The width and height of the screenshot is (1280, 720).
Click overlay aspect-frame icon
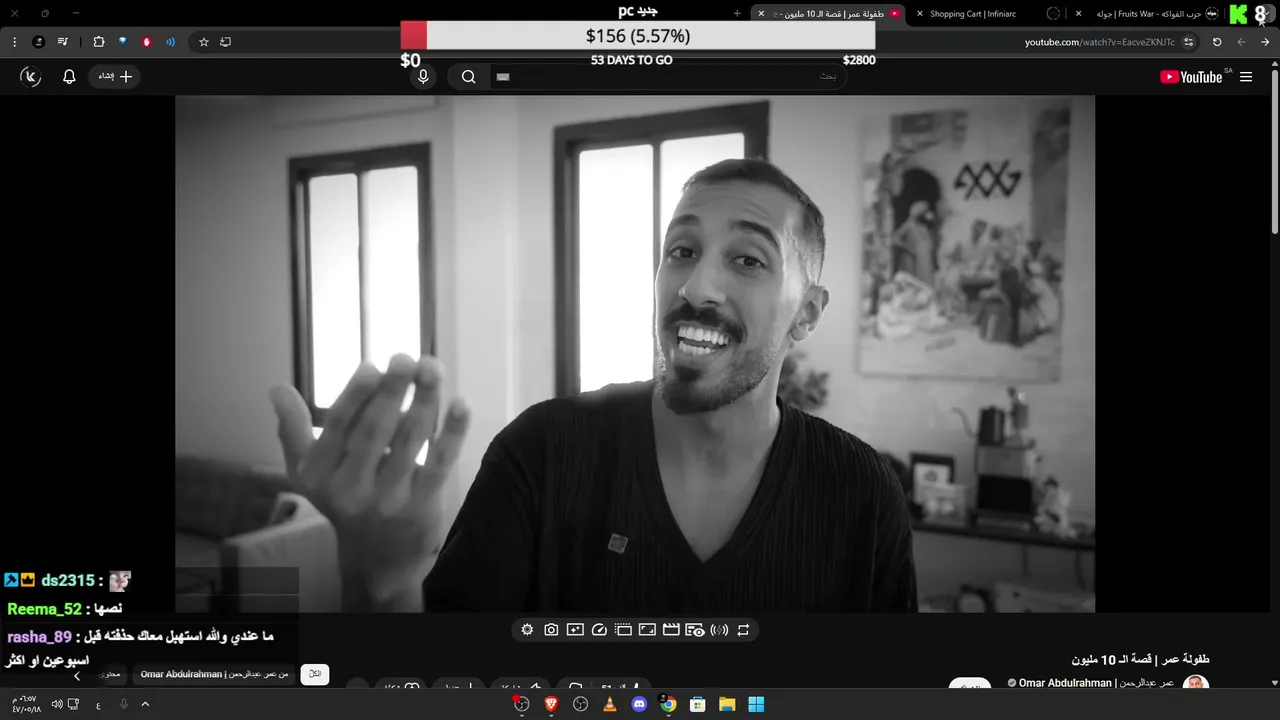[x=647, y=630]
